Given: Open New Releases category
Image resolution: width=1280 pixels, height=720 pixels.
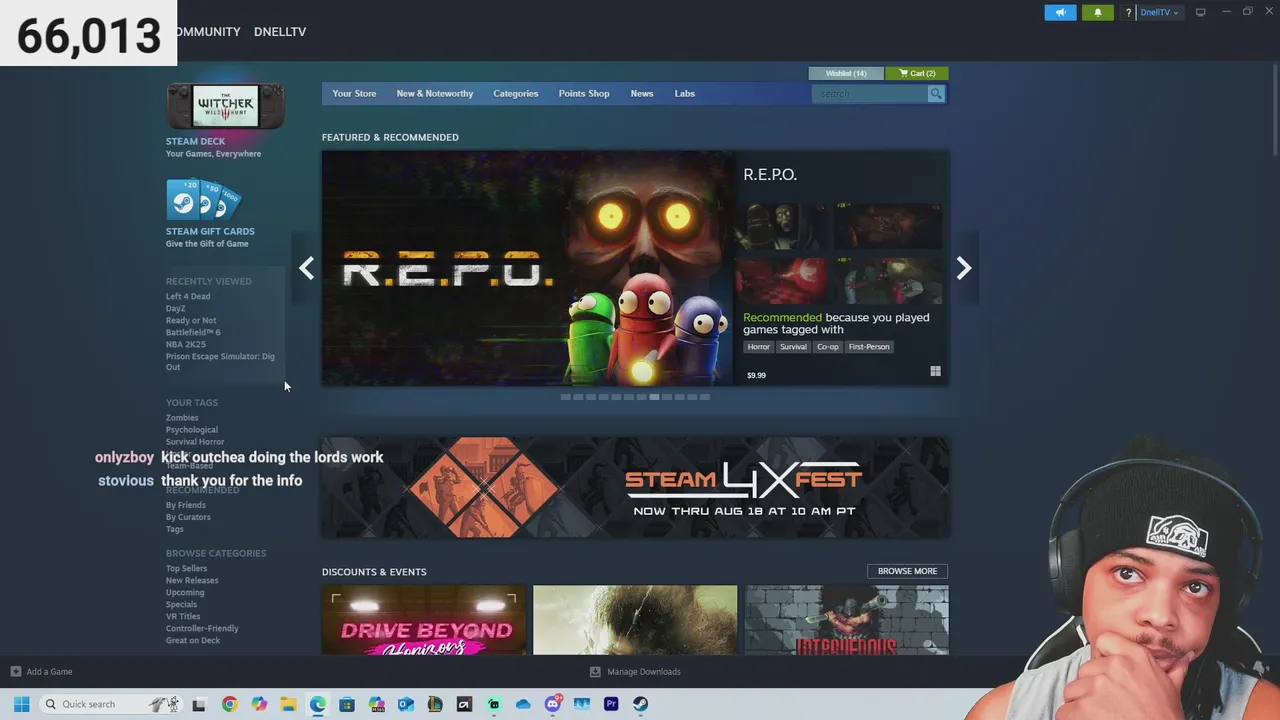Looking at the screenshot, I should (192, 581).
